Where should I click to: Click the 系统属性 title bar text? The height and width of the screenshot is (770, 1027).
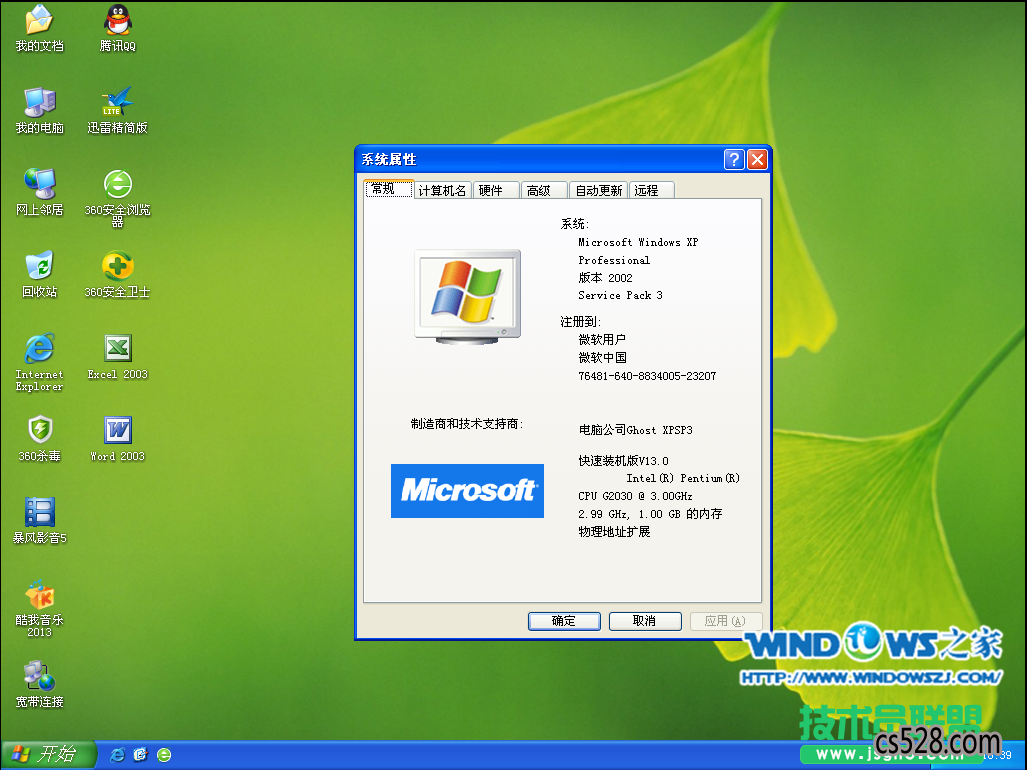coord(389,159)
